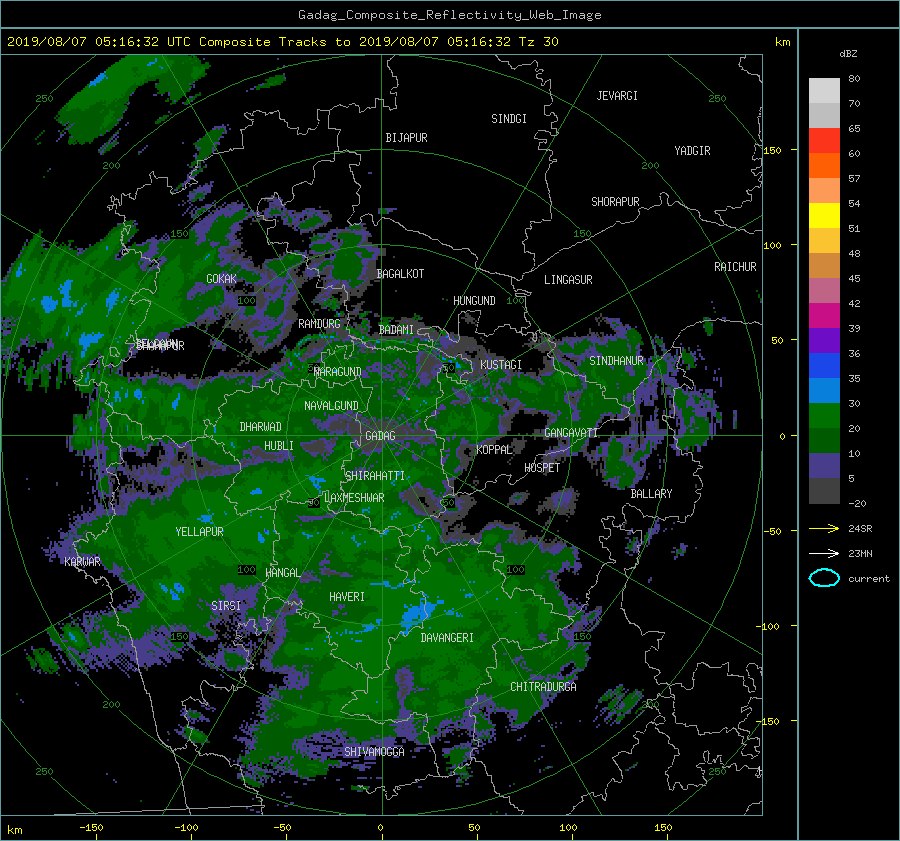Click the CHITRADURGA city label
The image size is (900, 841).
click(x=543, y=687)
